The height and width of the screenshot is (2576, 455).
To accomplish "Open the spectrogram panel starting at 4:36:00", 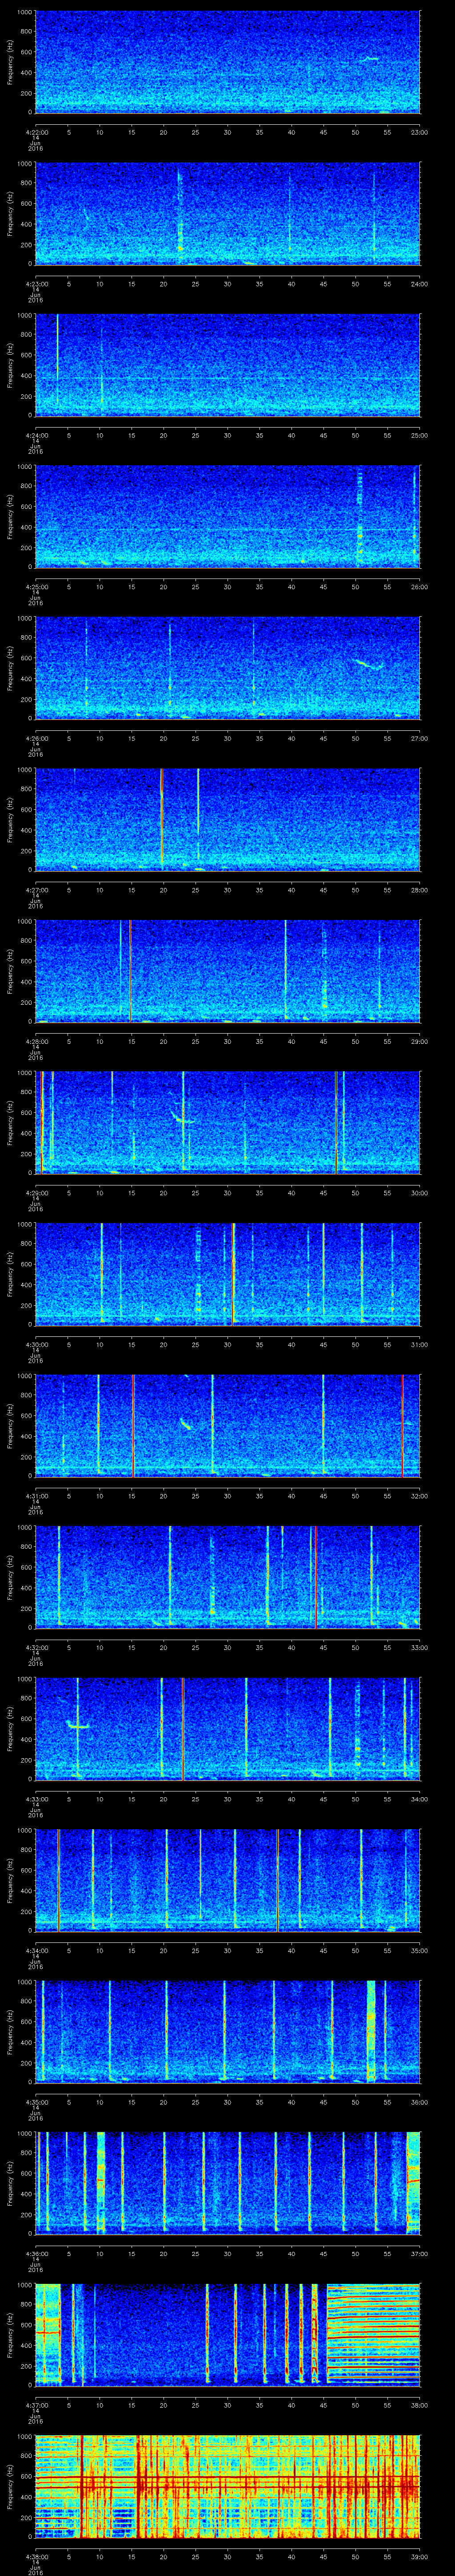I will click(x=228, y=2183).
